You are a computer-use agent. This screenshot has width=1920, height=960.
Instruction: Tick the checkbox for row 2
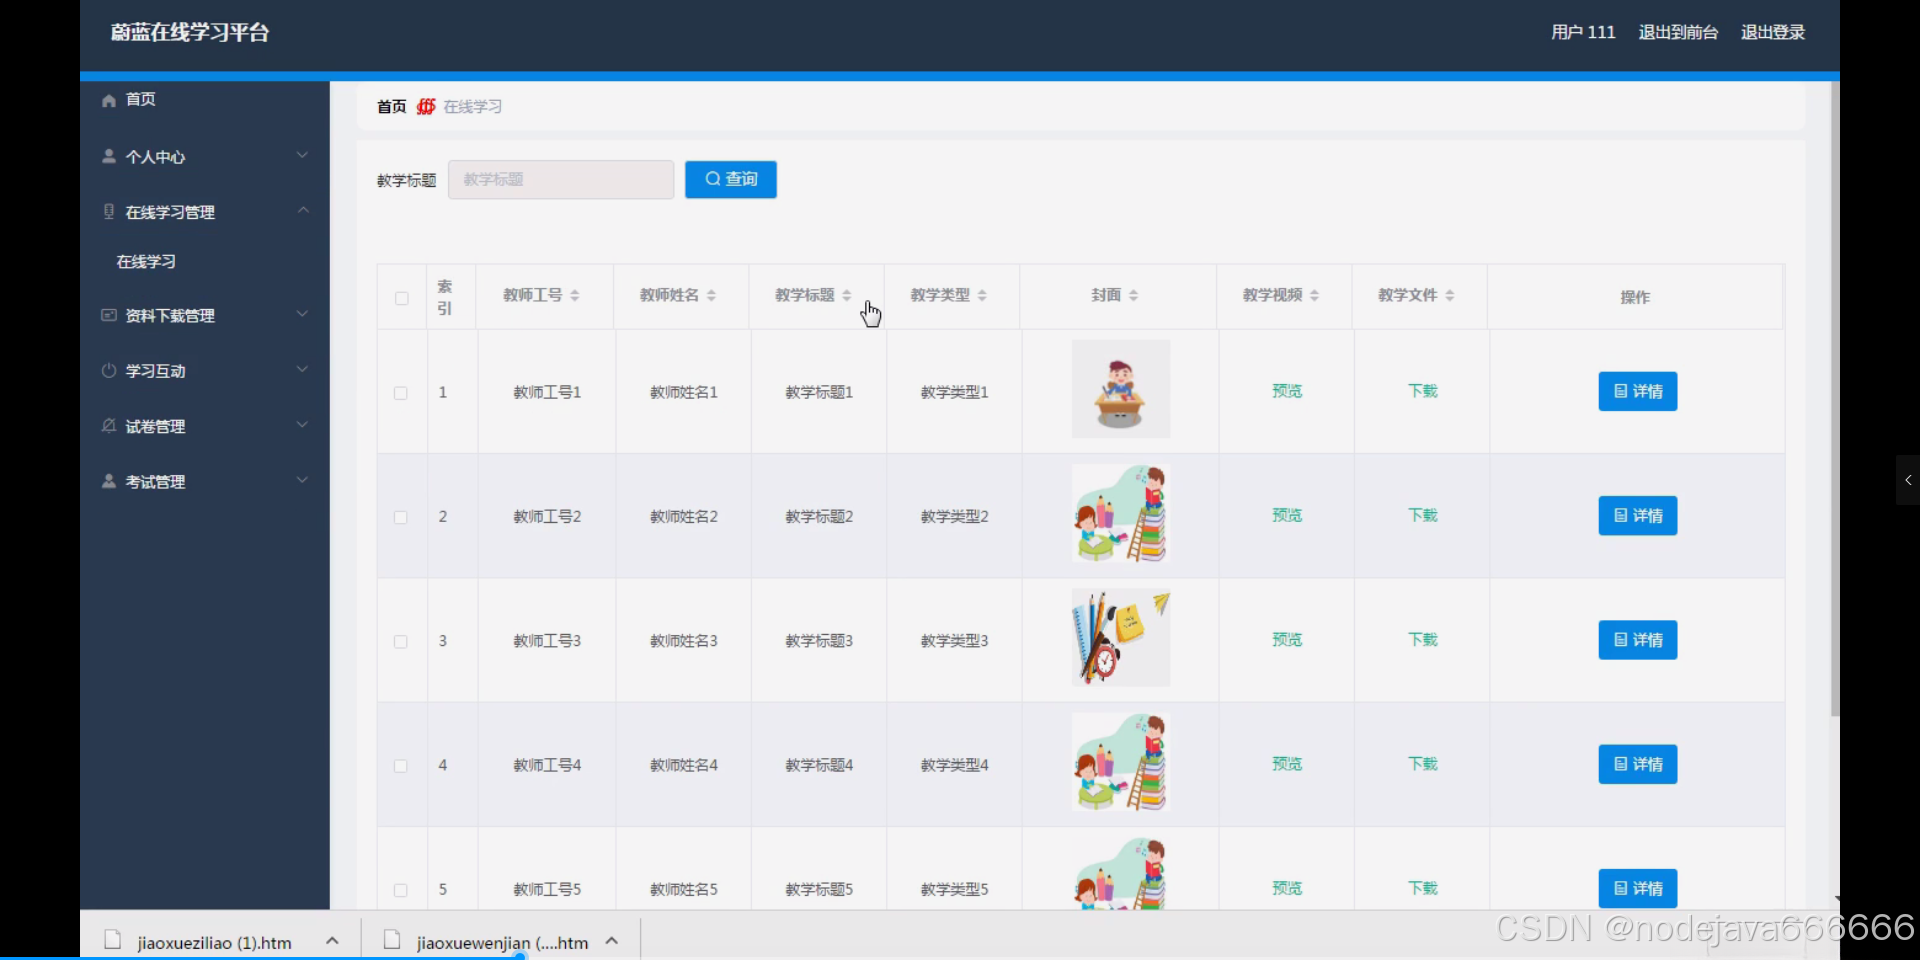pos(401,517)
